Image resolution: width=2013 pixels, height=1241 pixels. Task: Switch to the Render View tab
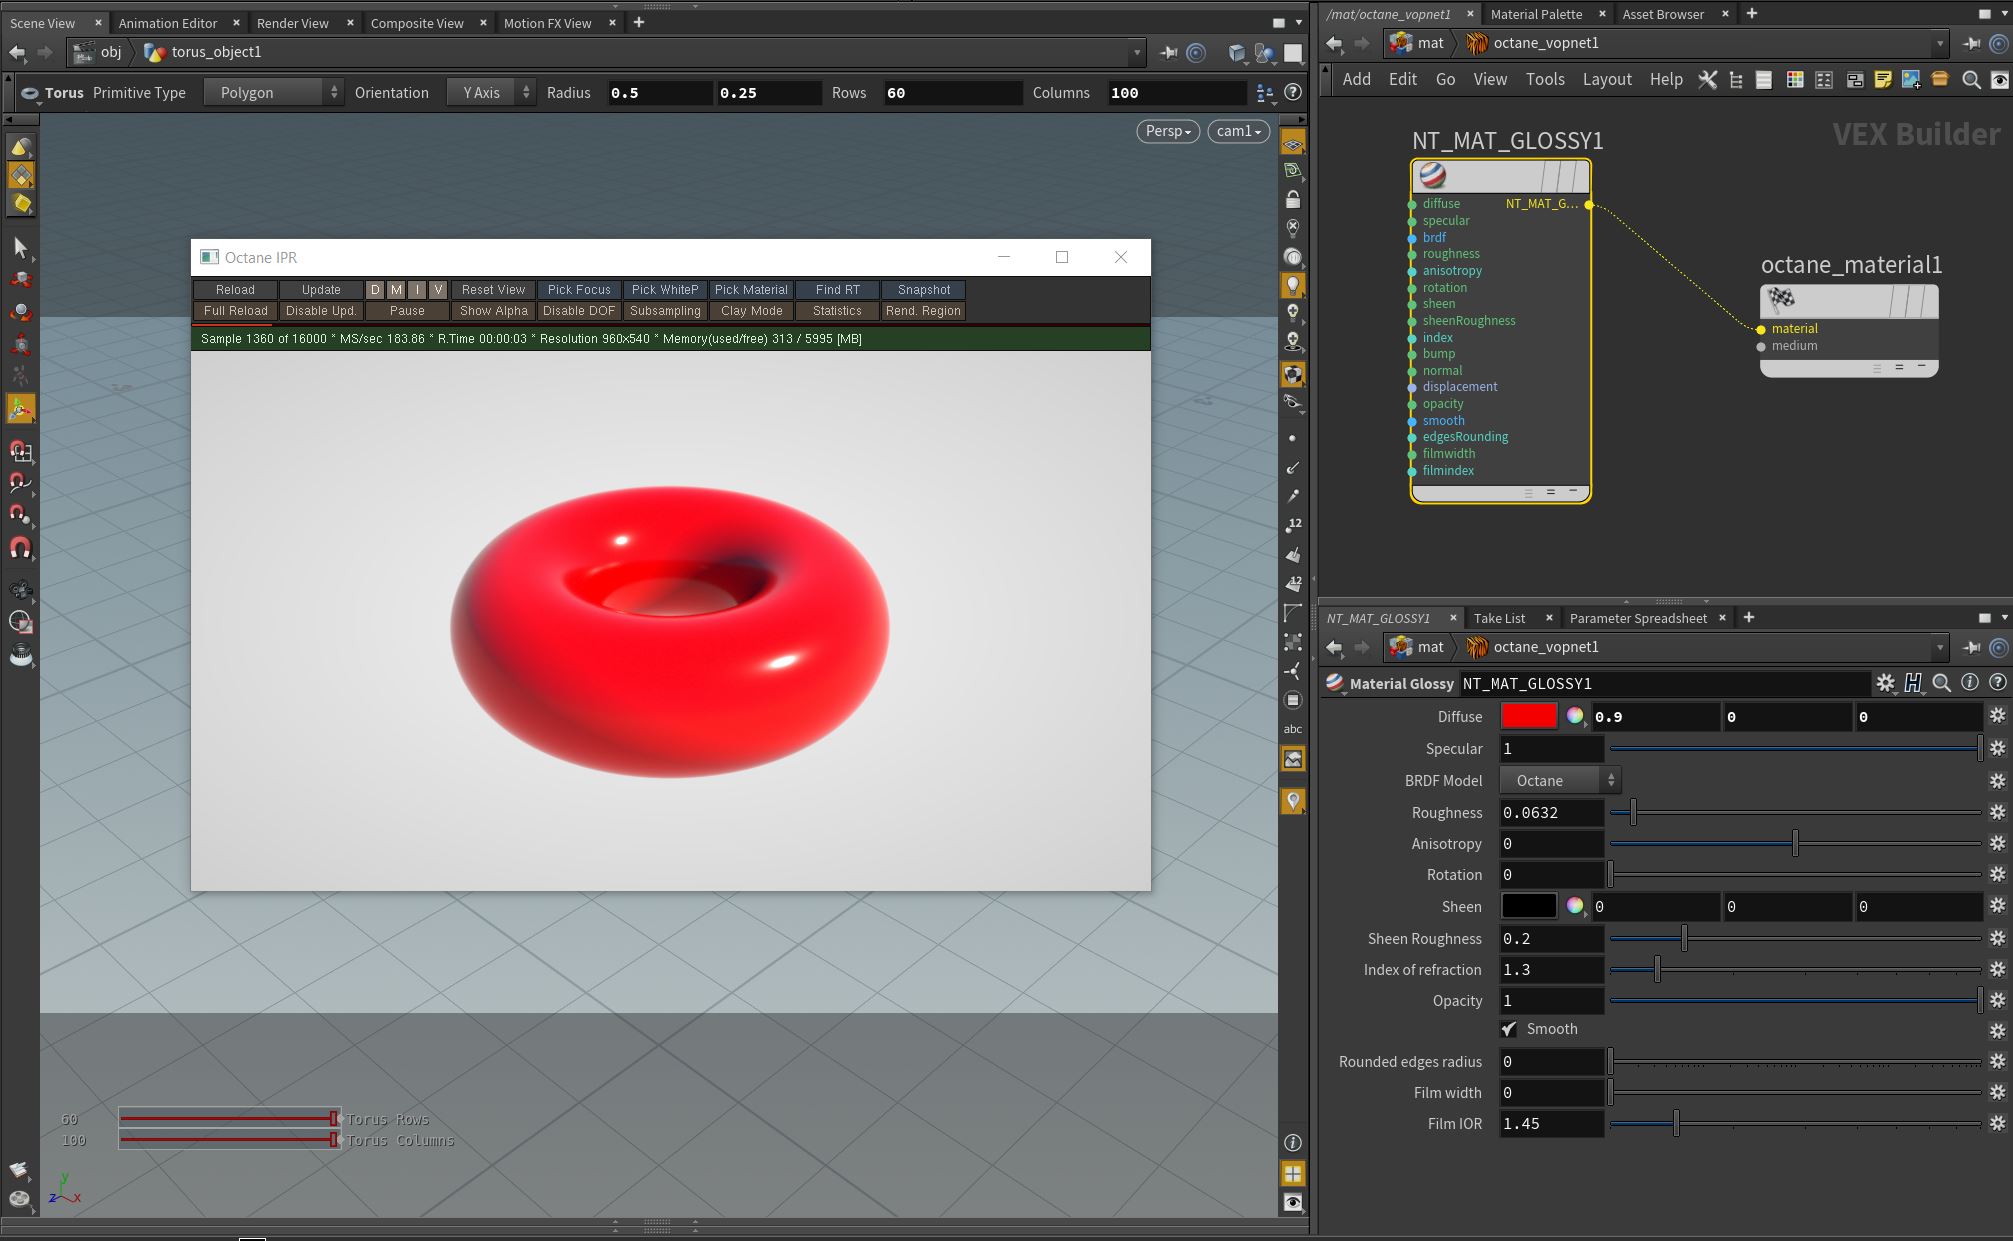click(x=292, y=23)
